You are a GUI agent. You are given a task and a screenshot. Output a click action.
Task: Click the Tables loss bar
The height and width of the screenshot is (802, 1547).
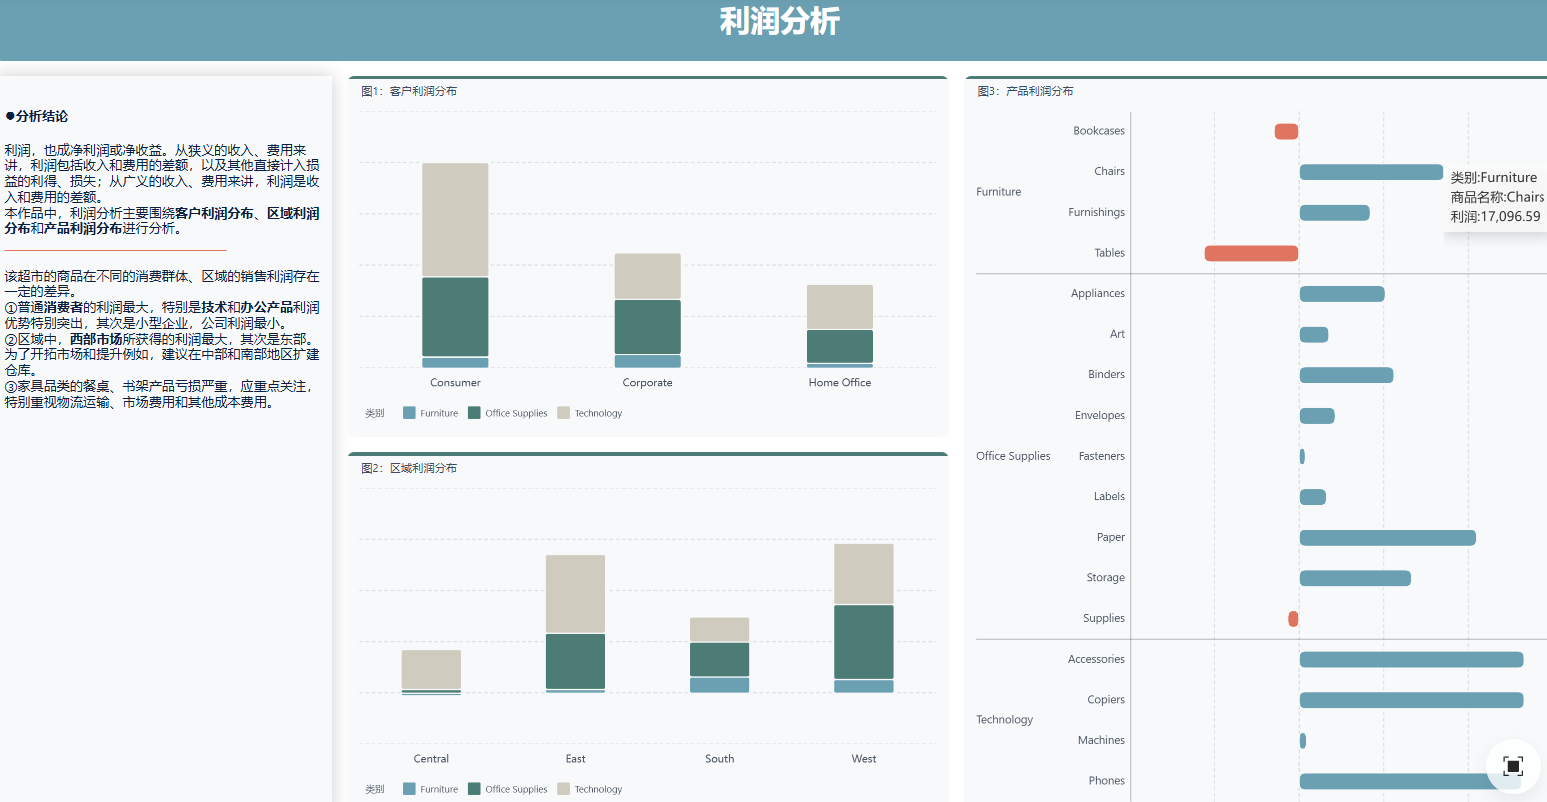pyautogui.click(x=1251, y=253)
